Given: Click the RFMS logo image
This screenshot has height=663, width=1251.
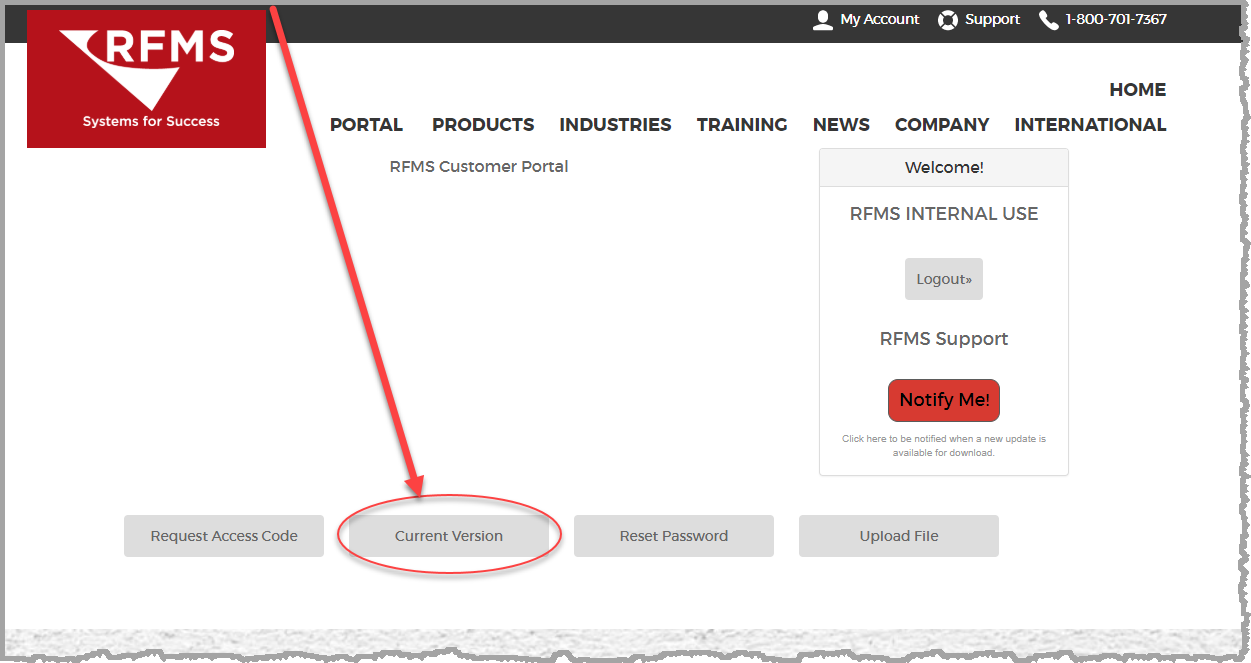Looking at the screenshot, I should [x=146, y=79].
